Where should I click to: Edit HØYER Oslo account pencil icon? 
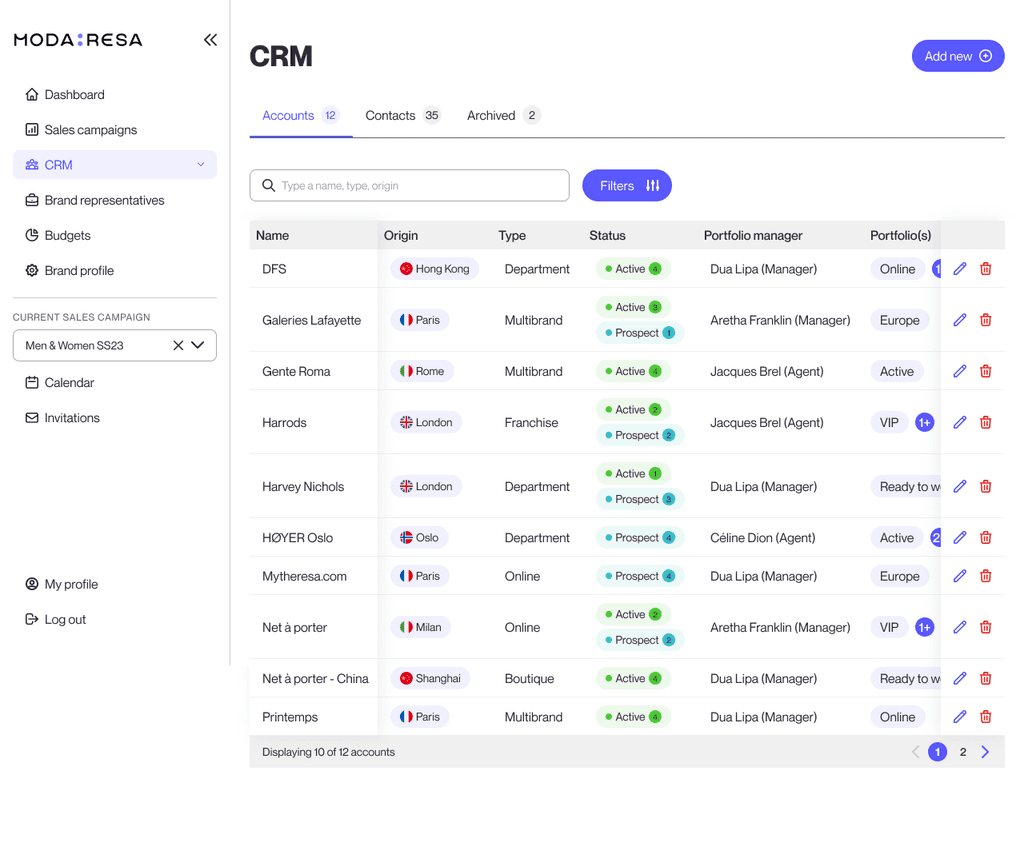(959, 538)
